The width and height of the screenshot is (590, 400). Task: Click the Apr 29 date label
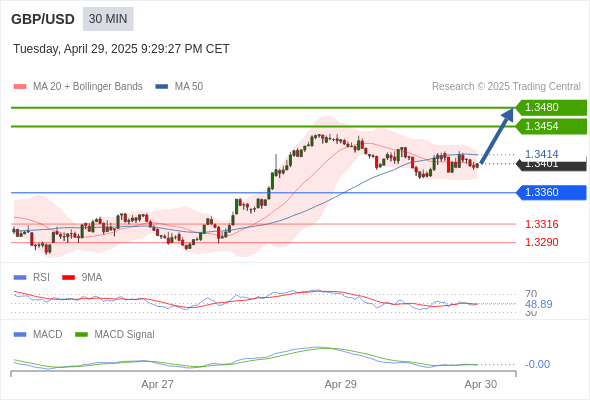tap(341, 384)
